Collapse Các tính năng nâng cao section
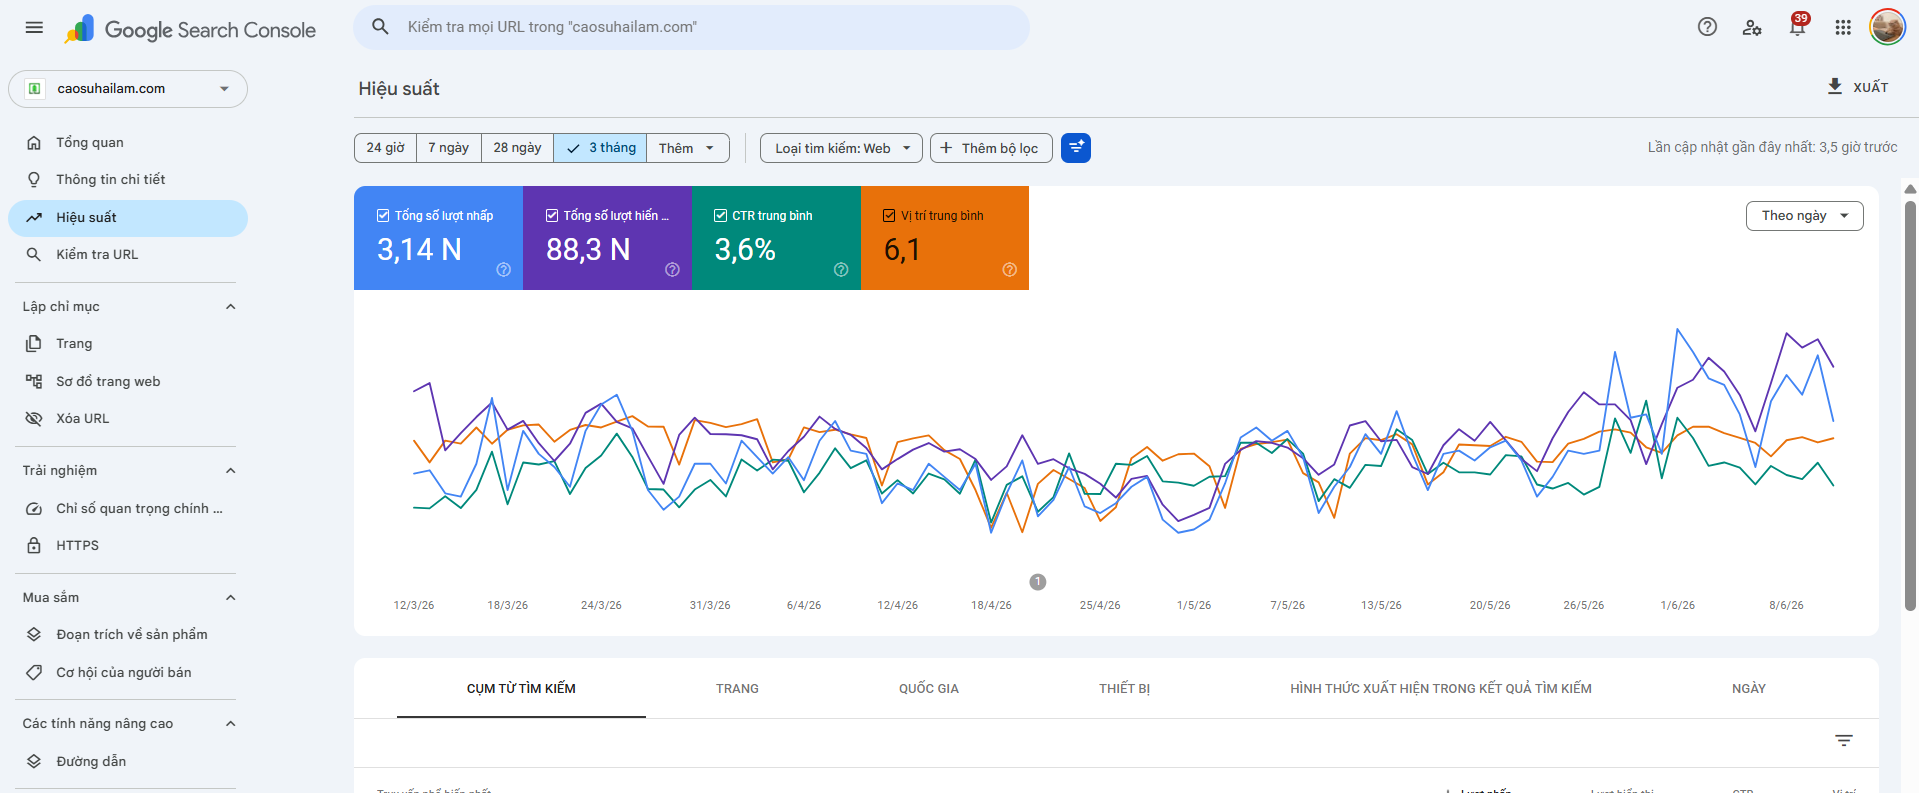Viewport: 1919px width, 793px height. (x=230, y=724)
